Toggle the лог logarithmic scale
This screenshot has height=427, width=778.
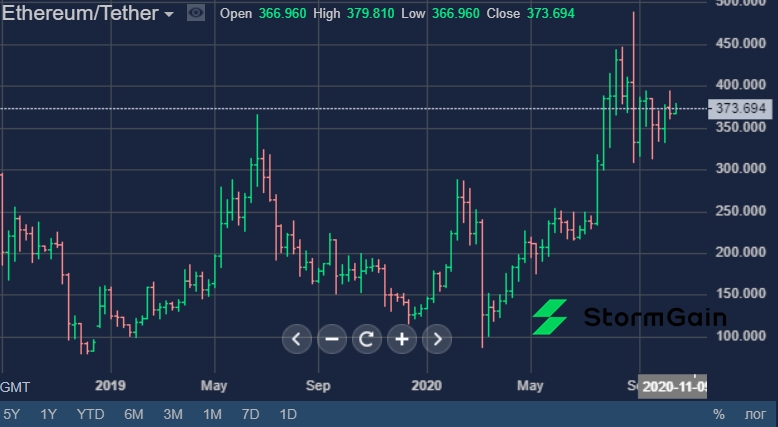pyautogui.click(x=755, y=414)
